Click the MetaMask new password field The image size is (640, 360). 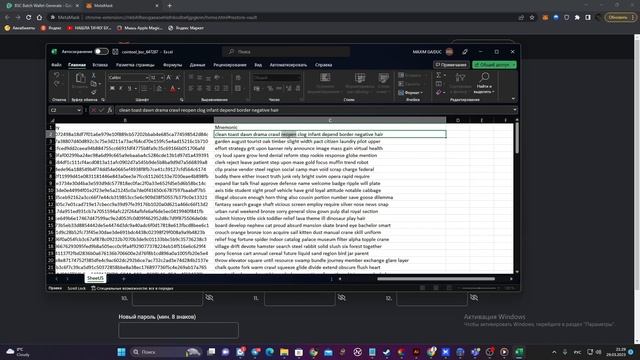(178, 330)
